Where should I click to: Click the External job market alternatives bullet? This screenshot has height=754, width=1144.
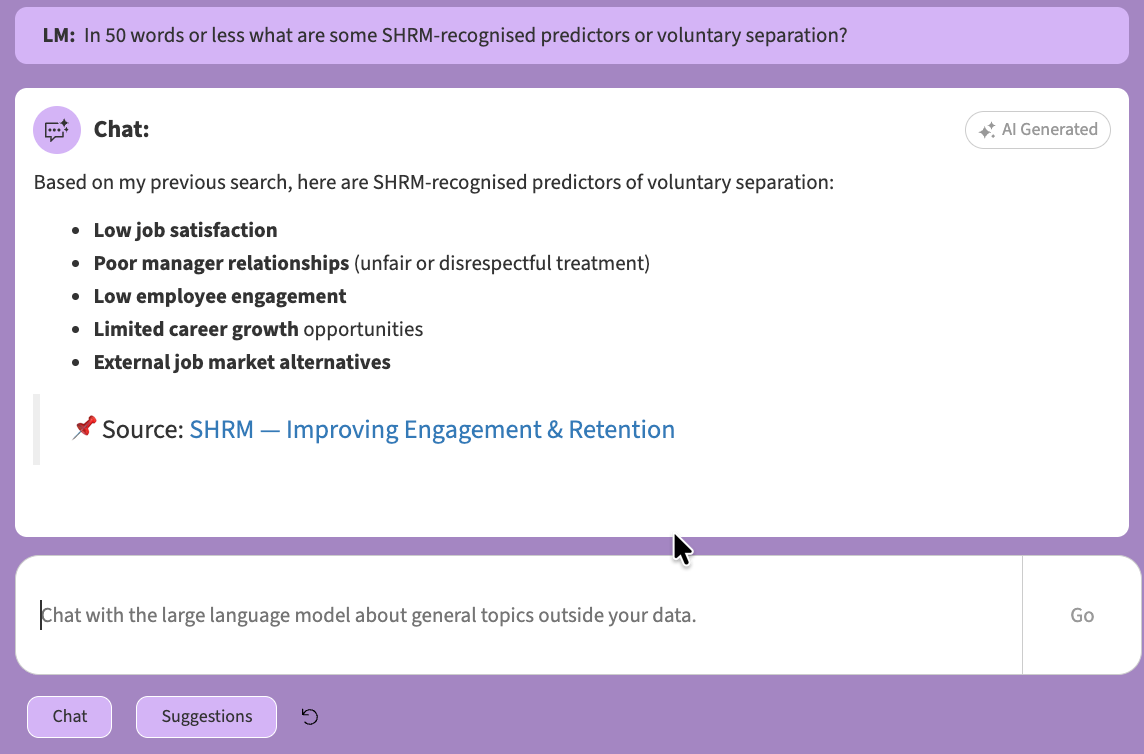(241, 363)
